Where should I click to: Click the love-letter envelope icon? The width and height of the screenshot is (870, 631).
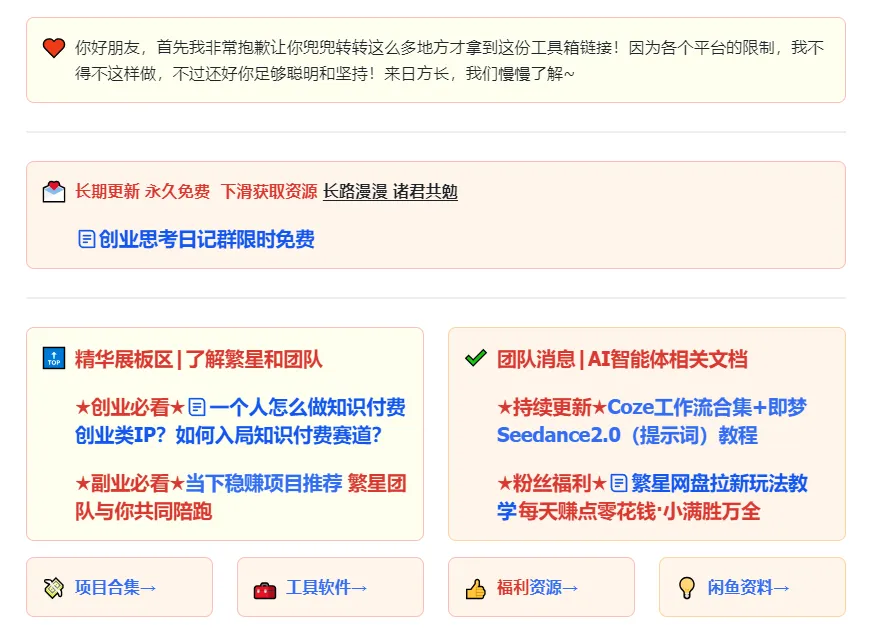[54, 192]
